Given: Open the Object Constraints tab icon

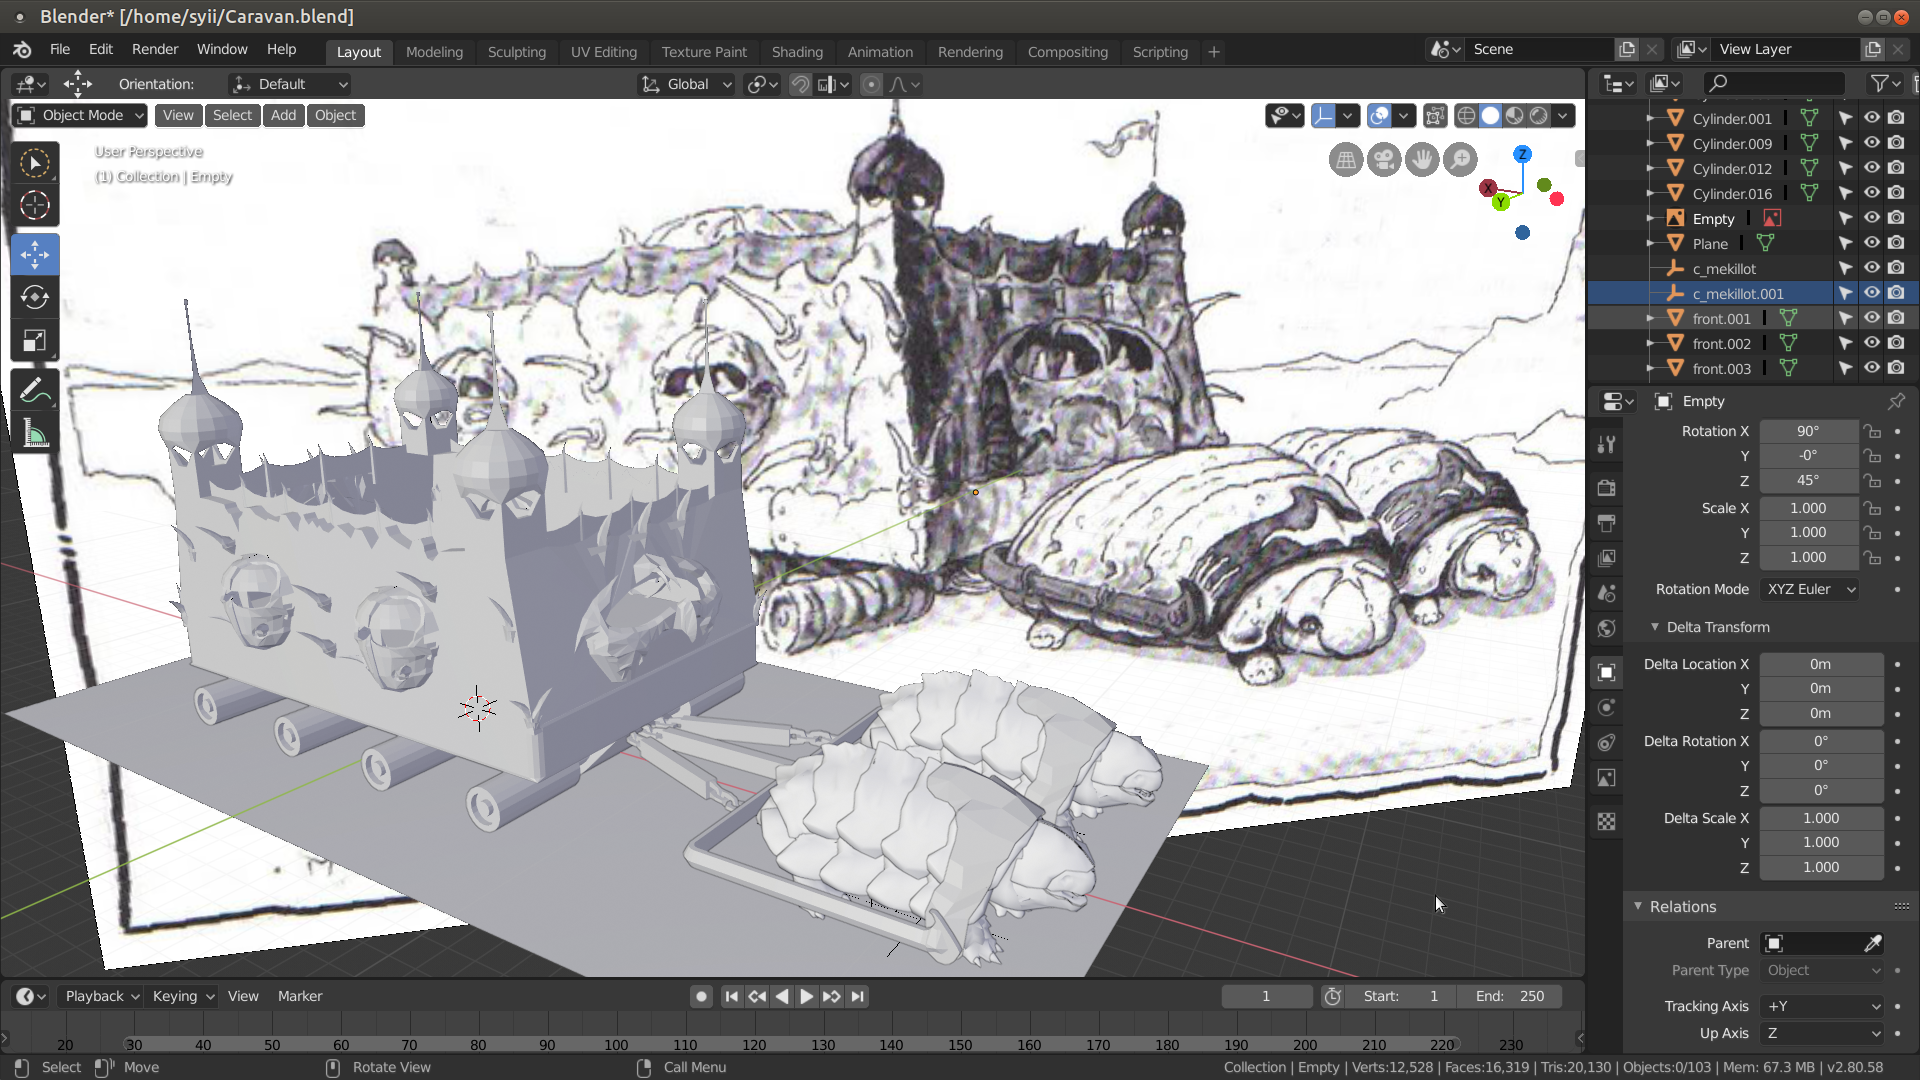Looking at the screenshot, I should pos(1607,742).
